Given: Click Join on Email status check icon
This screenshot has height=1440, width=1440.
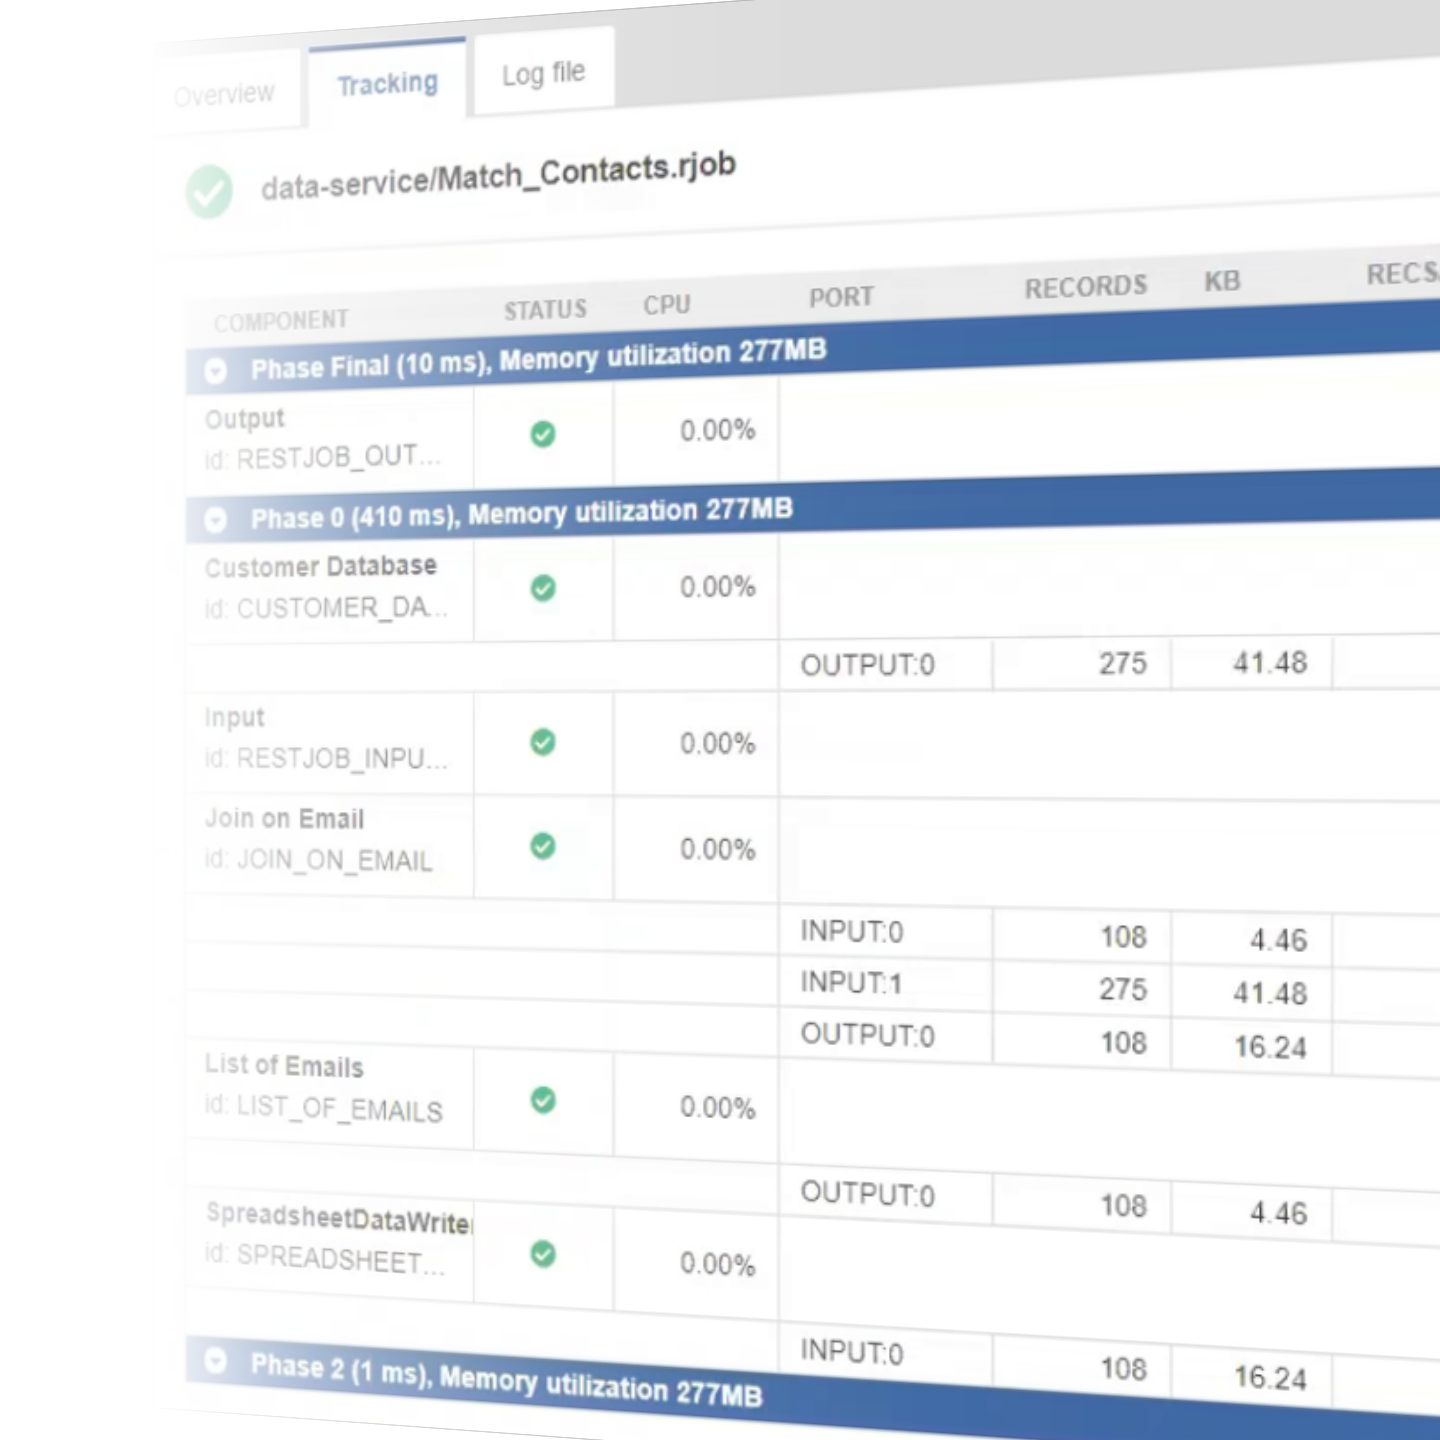Looking at the screenshot, I should [543, 847].
